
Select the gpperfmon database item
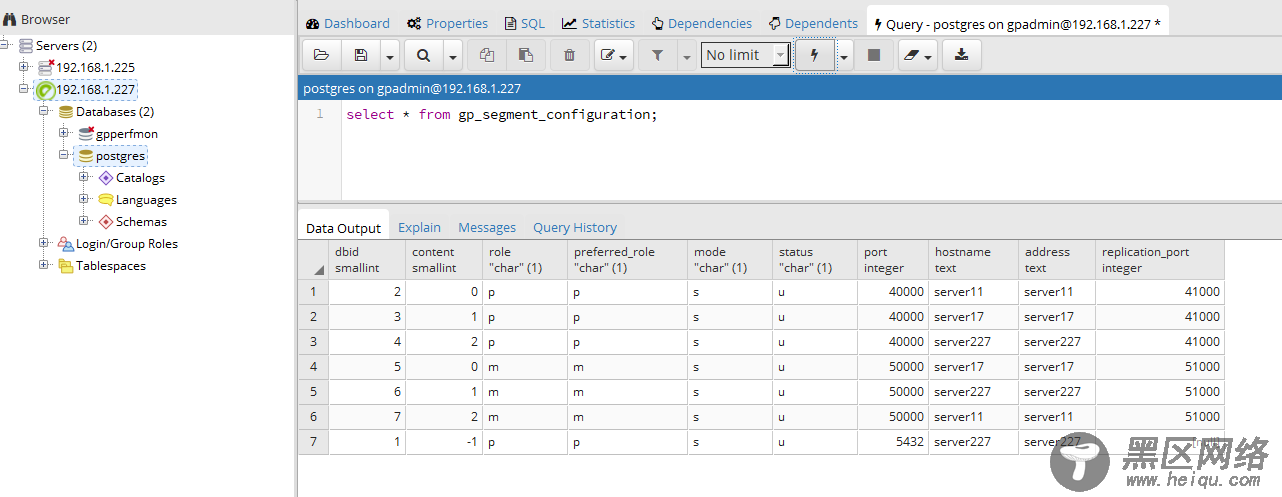point(127,133)
